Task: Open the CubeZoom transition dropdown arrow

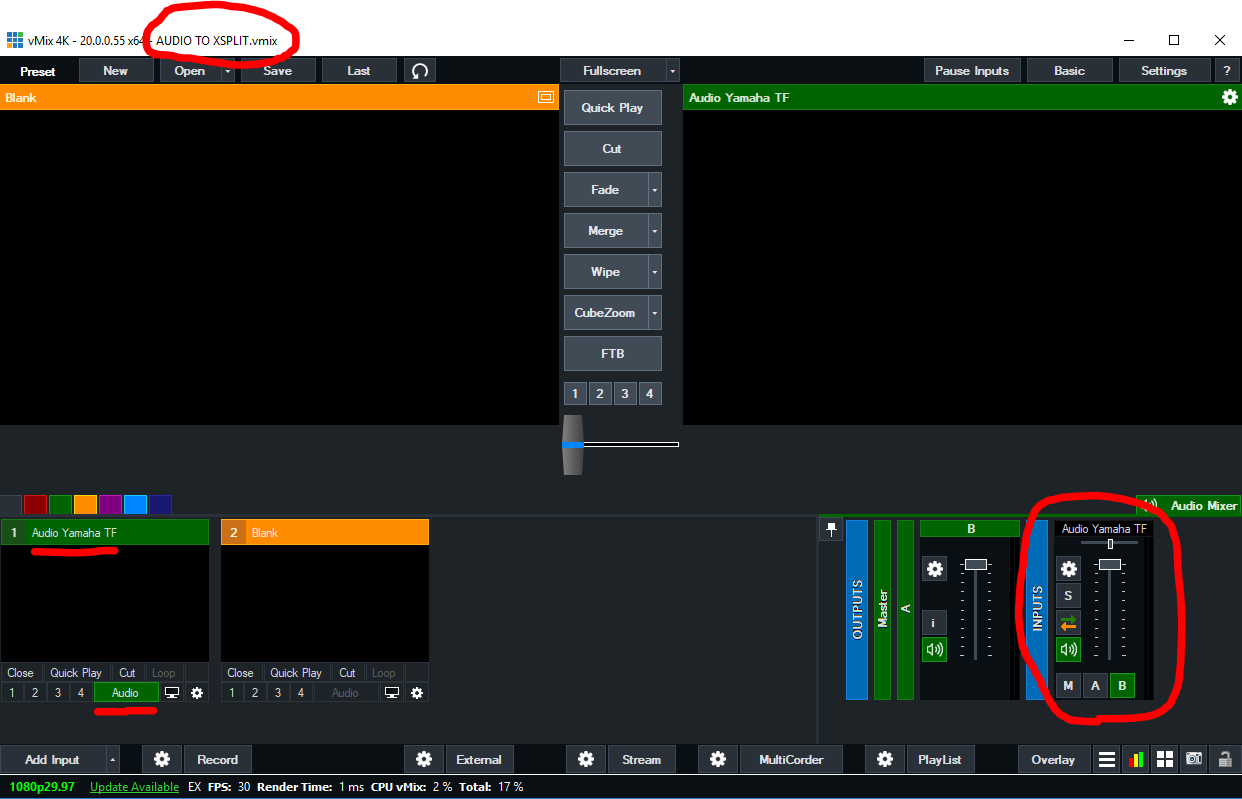Action: 655,312
